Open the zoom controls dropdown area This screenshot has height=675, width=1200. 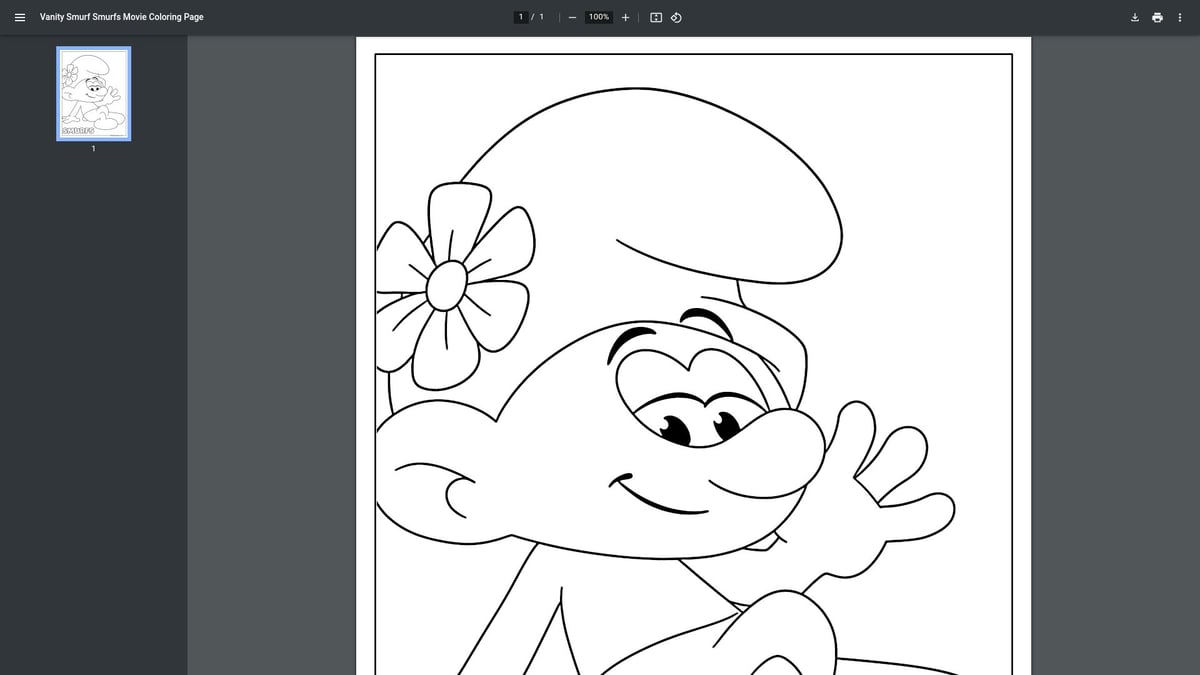[597, 17]
